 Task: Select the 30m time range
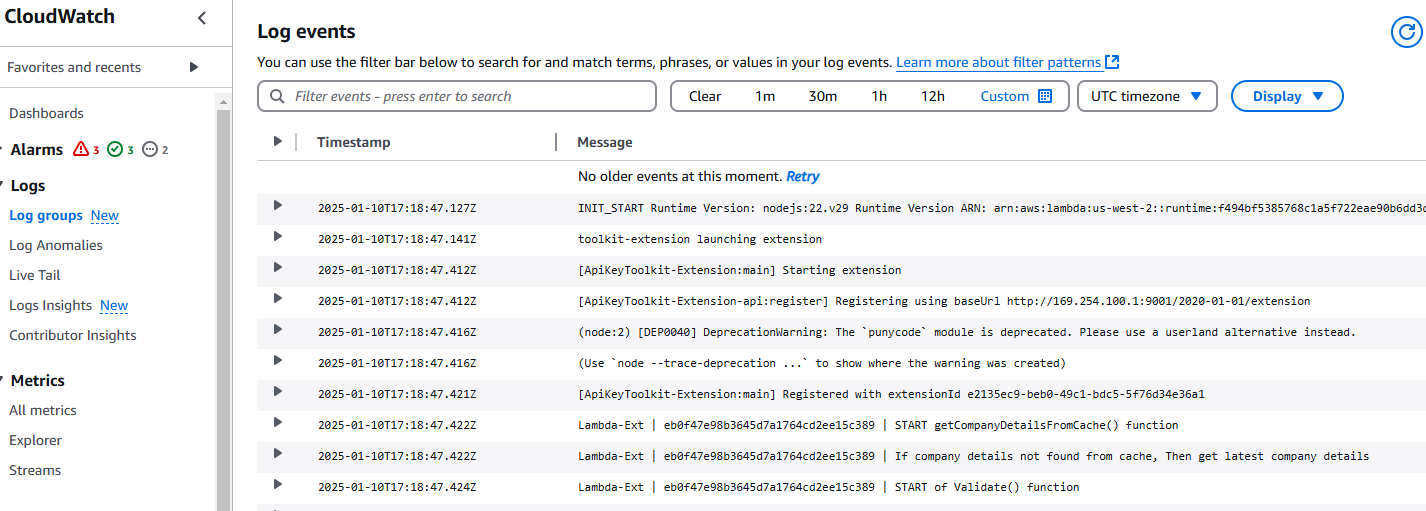(x=823, y=96)
